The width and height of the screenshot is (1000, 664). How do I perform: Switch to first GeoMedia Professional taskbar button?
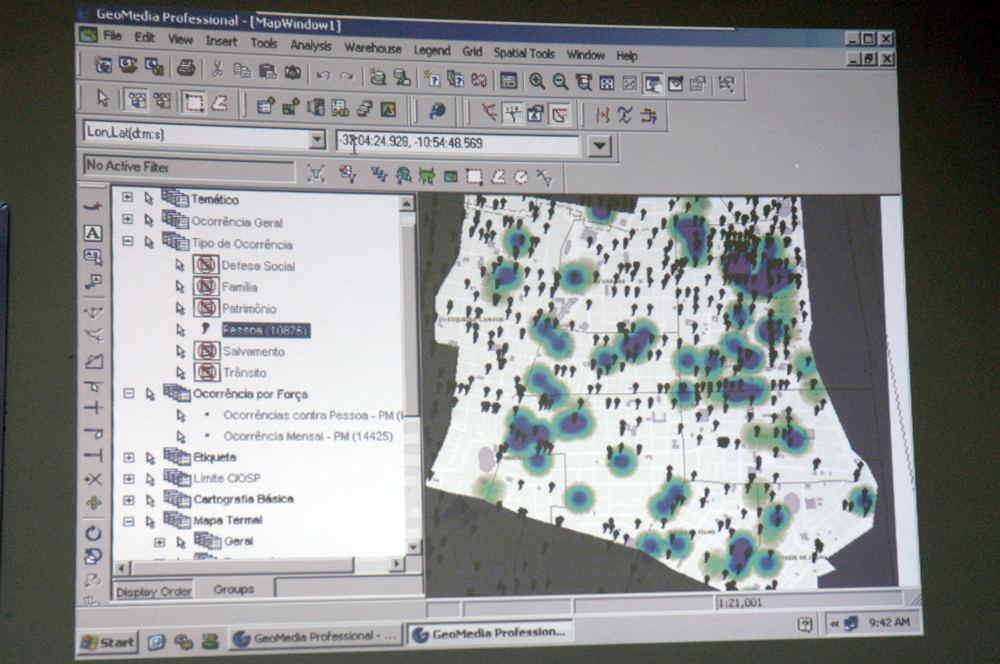click(315, 637)
